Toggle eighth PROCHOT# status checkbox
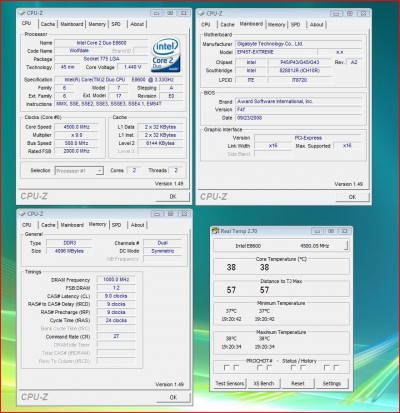 click(x=336, y=367)
